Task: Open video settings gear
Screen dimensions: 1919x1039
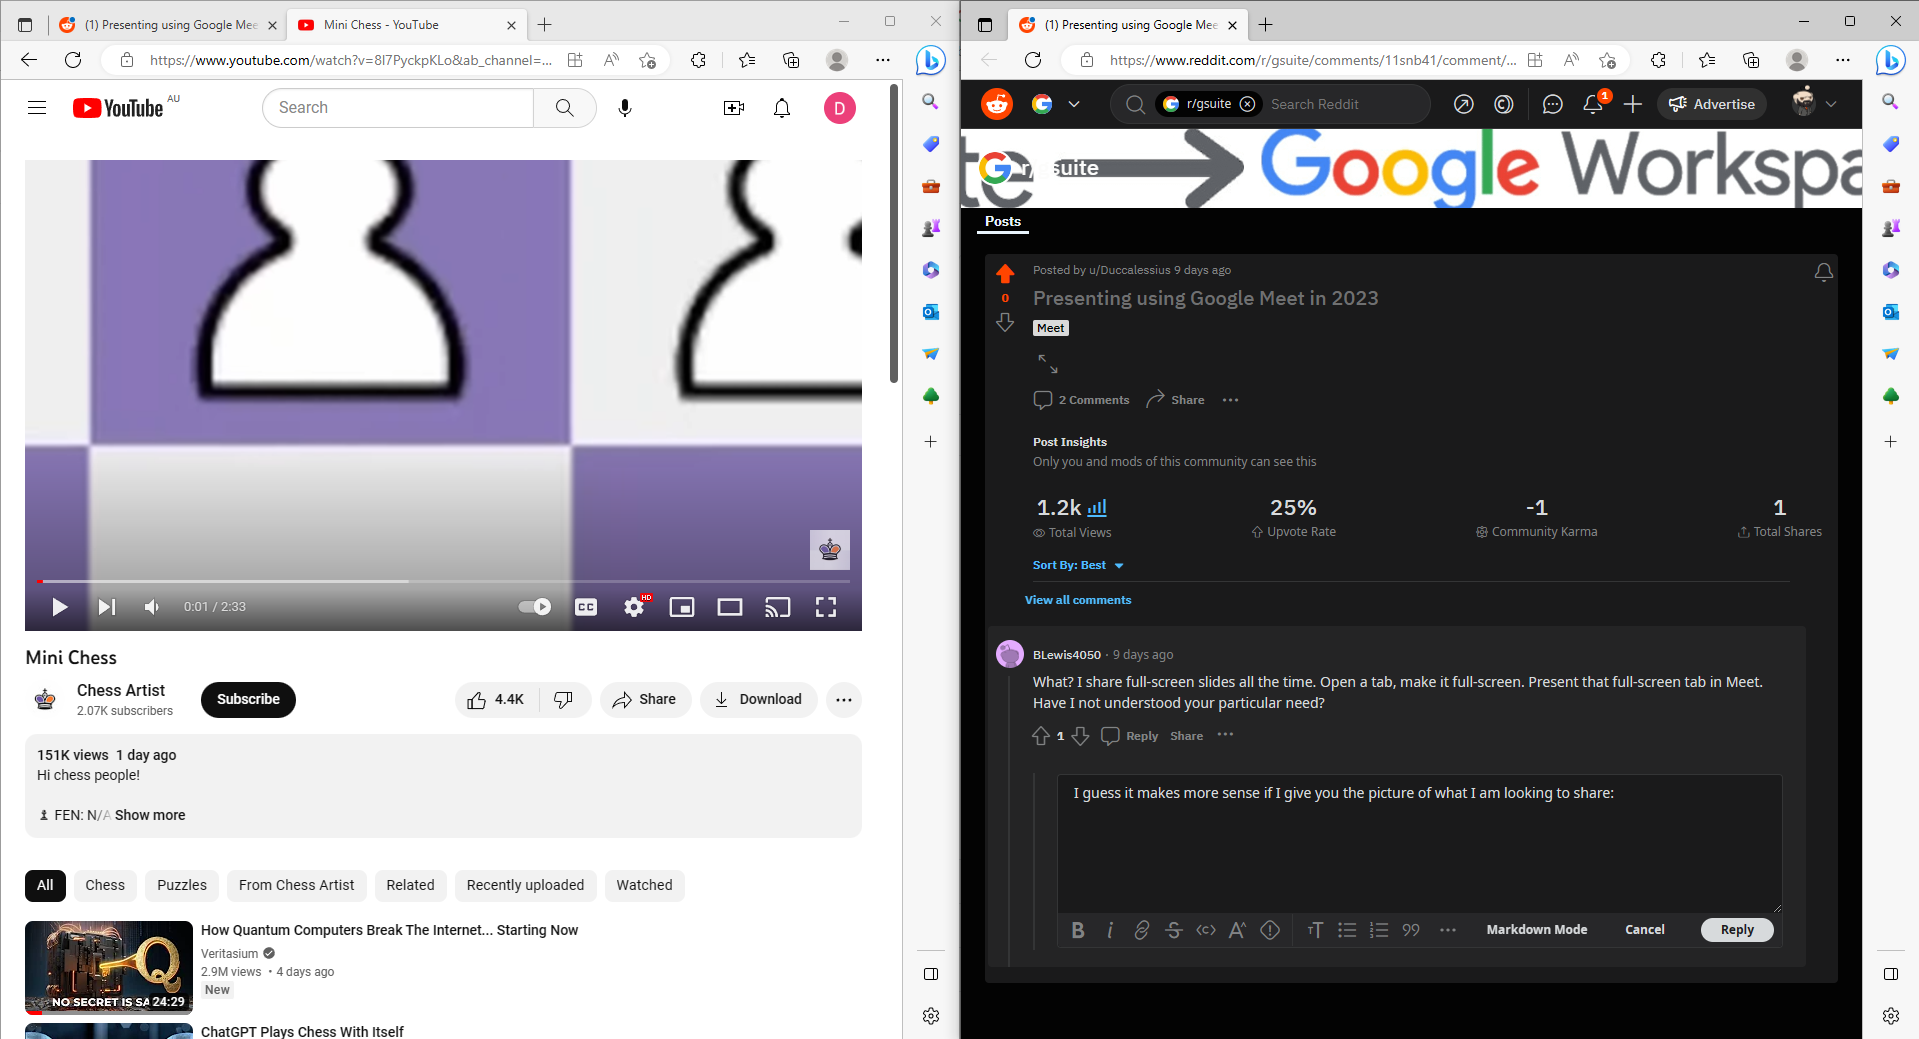Action: pyautogui.click(x=634, y=607)
